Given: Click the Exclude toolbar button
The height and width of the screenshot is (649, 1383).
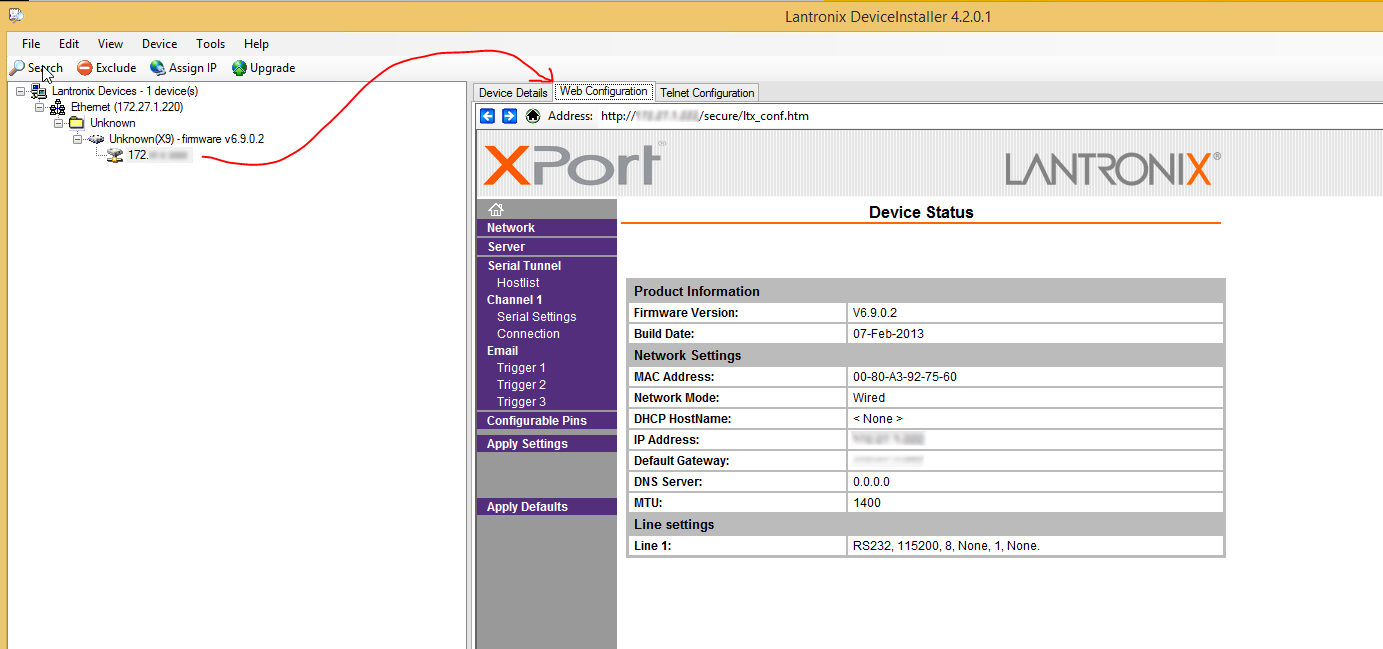Looking at the screenshot, I should (107, 68).
